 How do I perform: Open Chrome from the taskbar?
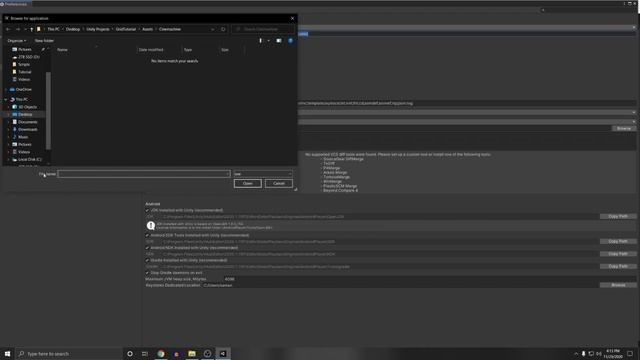(x=161, y=353)
